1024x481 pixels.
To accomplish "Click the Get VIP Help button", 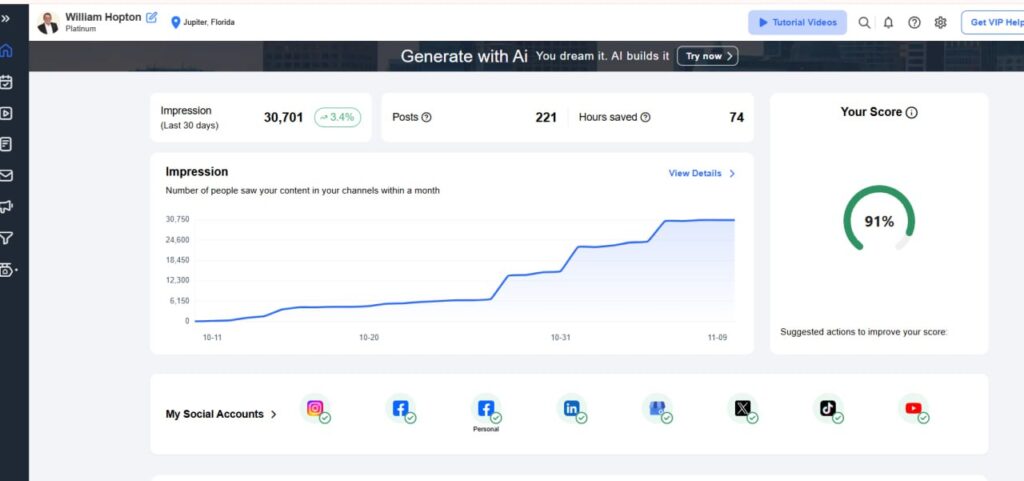I will tap(994, 22).
